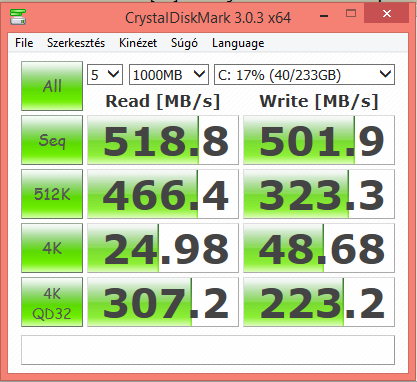Select the 4K QD32 write result 223.2
Image resolution: width=417 pixels, height=382 pixels.
[x=319, y=302]
